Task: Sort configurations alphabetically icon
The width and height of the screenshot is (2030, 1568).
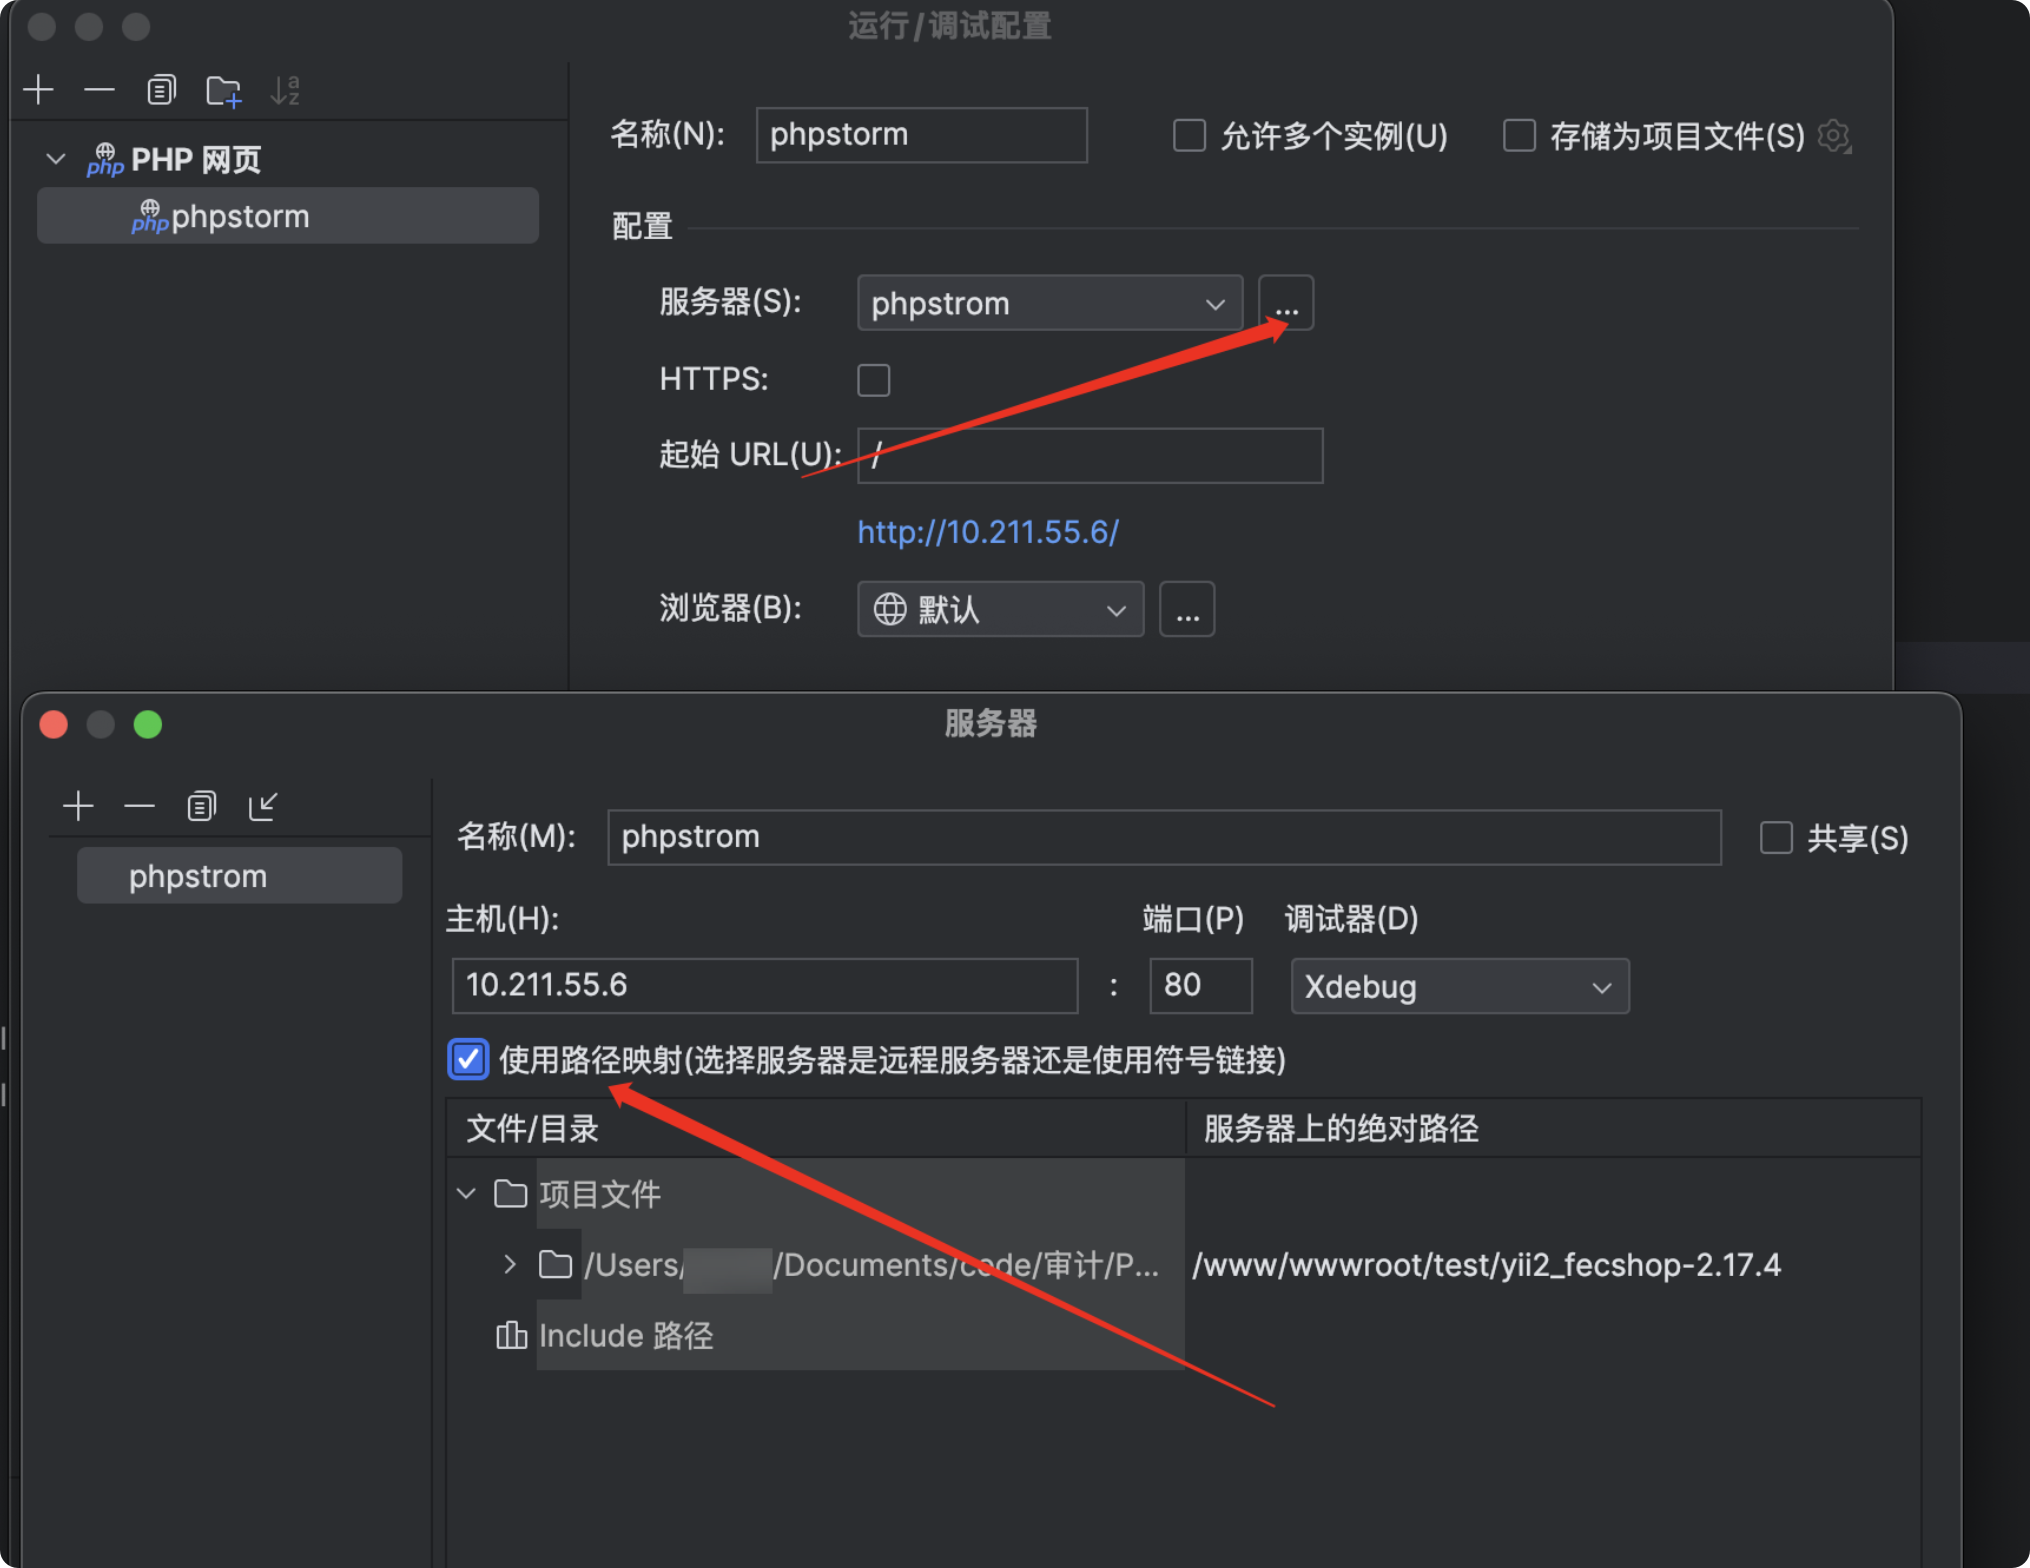Action: coord(286,91)
